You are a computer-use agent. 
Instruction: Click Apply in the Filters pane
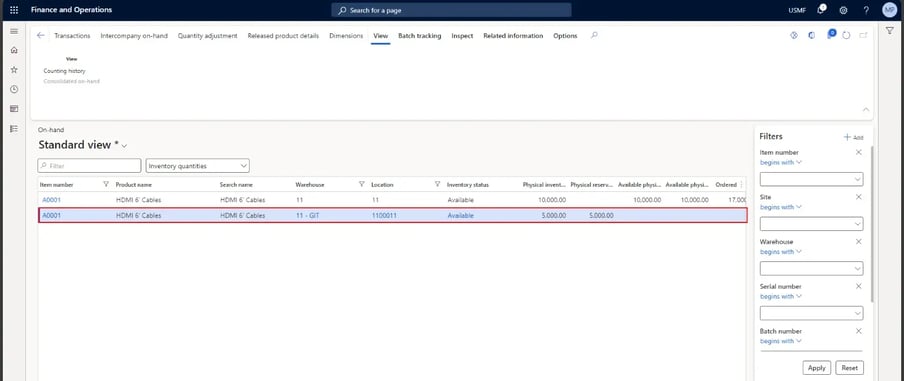(x=816, y=368)
